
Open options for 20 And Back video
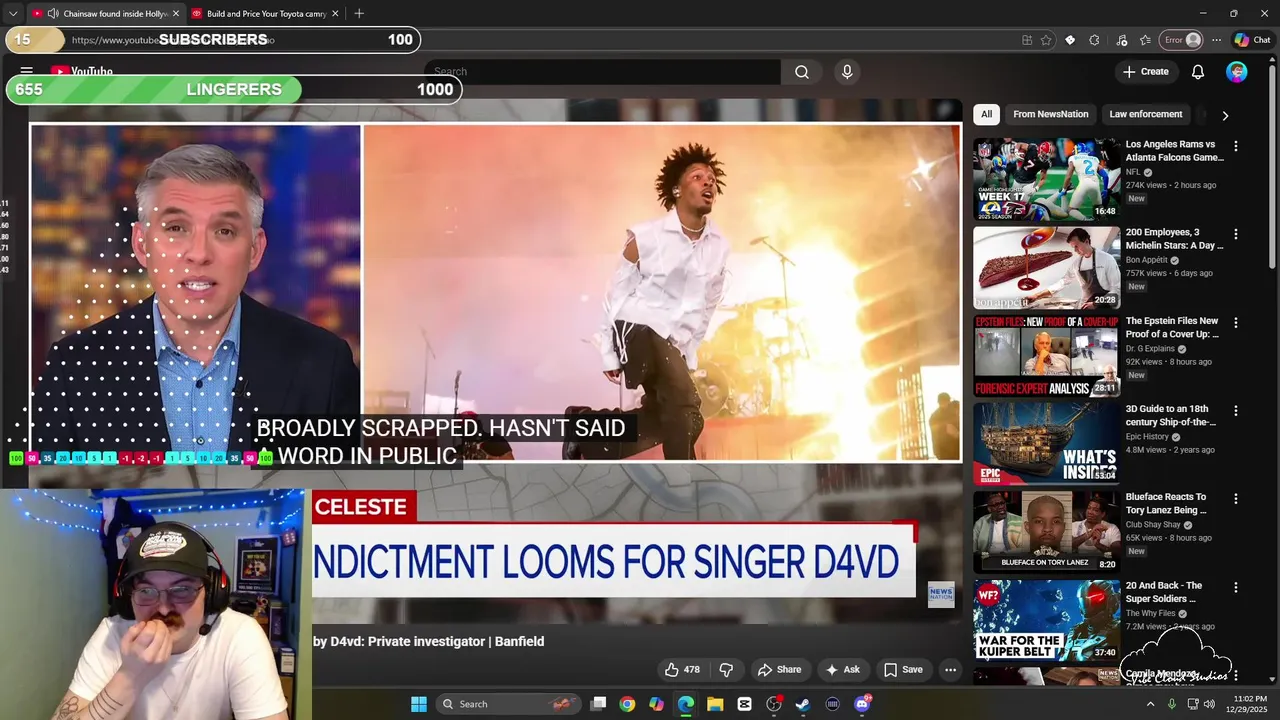tap(1235, 587)
